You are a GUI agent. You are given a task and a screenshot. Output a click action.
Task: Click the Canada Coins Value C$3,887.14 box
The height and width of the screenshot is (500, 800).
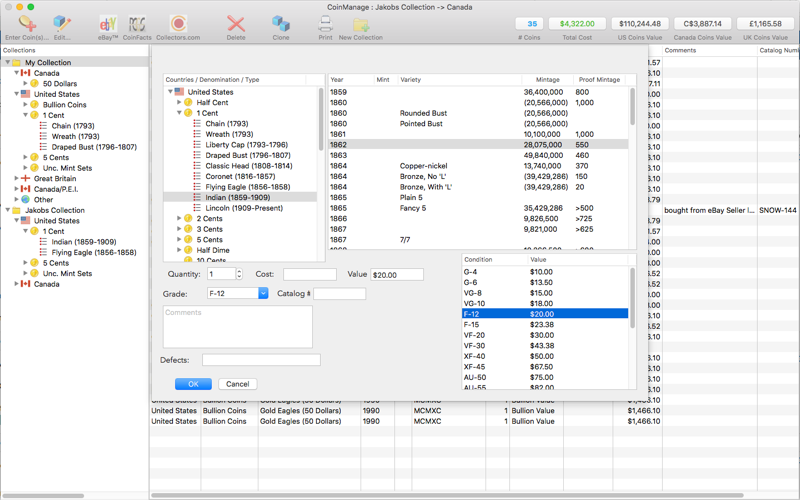703,23
